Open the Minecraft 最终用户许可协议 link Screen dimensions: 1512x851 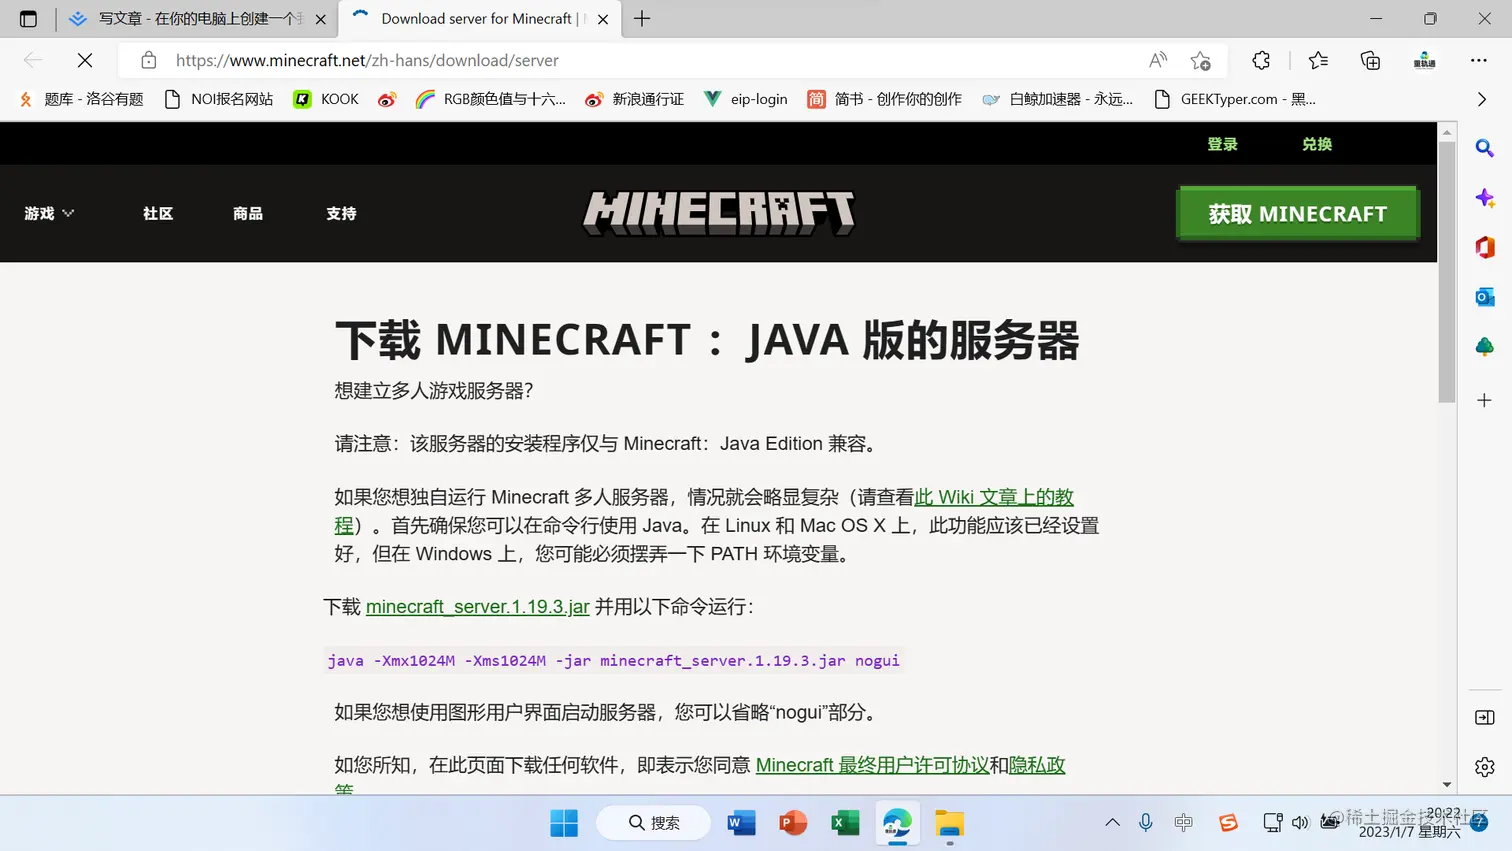pos(872,765)
